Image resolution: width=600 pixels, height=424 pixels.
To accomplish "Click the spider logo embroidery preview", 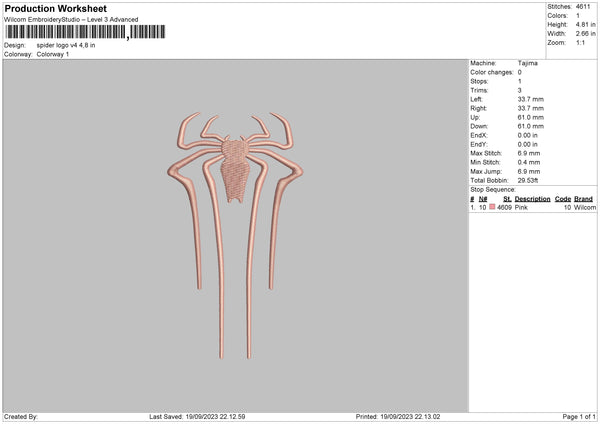I will (x=235, y=235).
